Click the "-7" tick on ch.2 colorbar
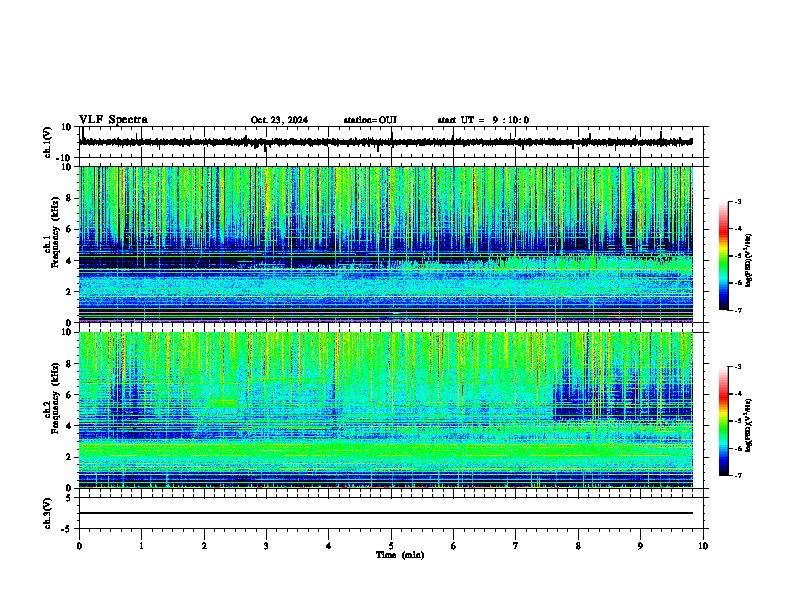The image size is (792, 612). [738, 475]
